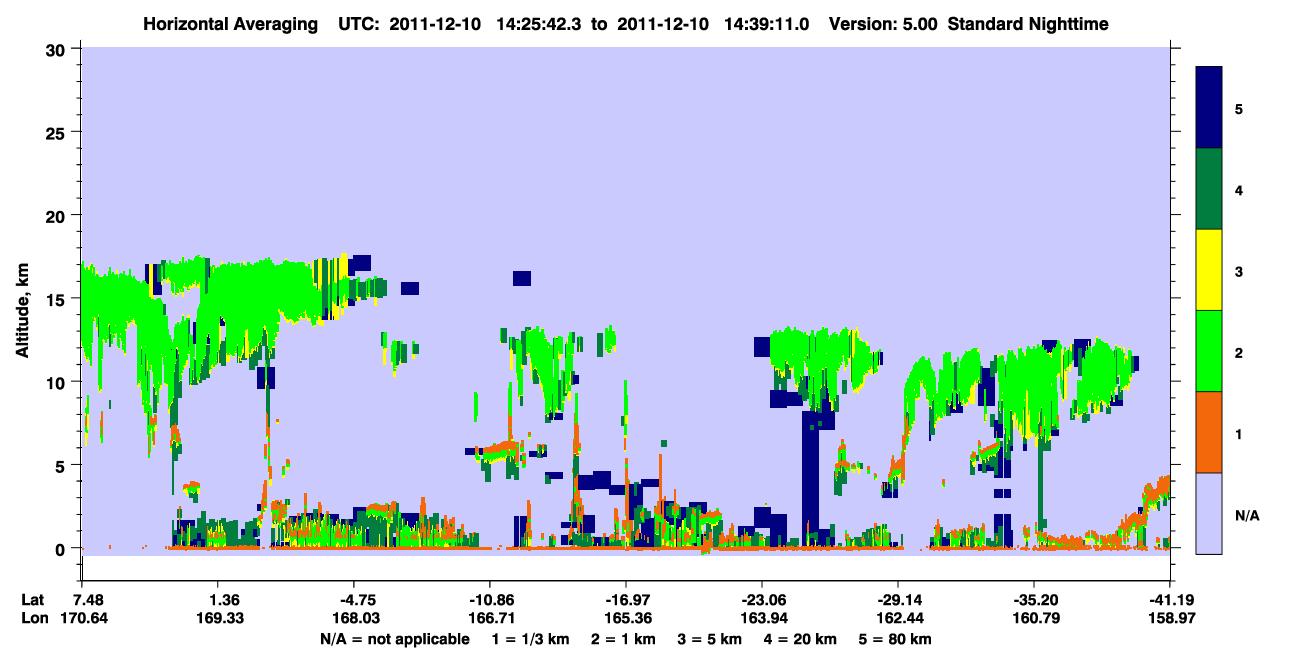Click the y-axis tick label 25
Image resolution: width=1300 pixels, height=667 pixels.
point(58,132)
